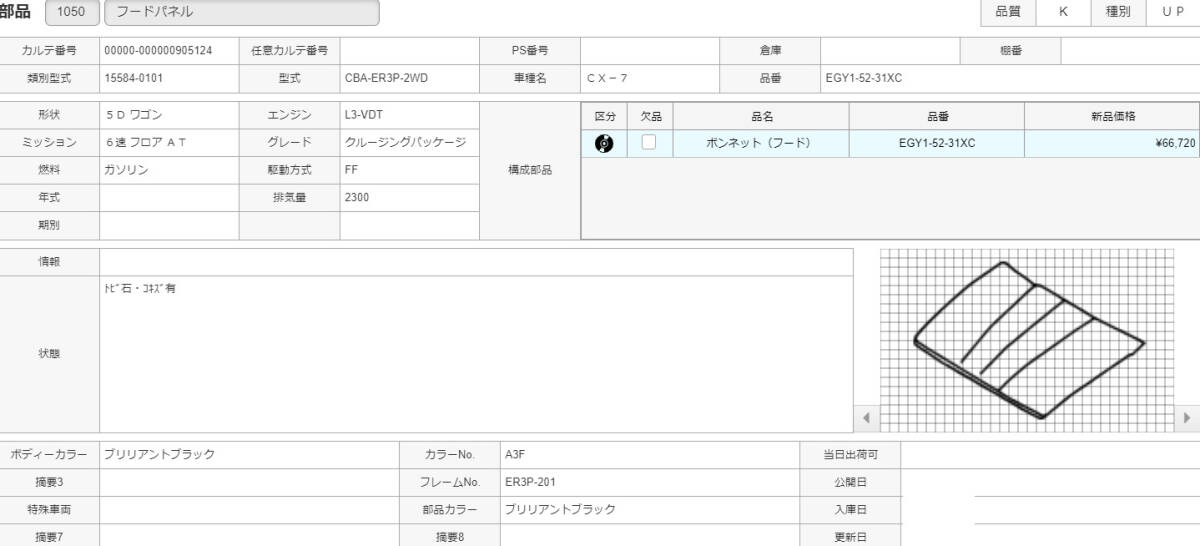Click the 品番 column header in the parts table
The width and height of the screenshot is (1200, 546).
point(937,116)
